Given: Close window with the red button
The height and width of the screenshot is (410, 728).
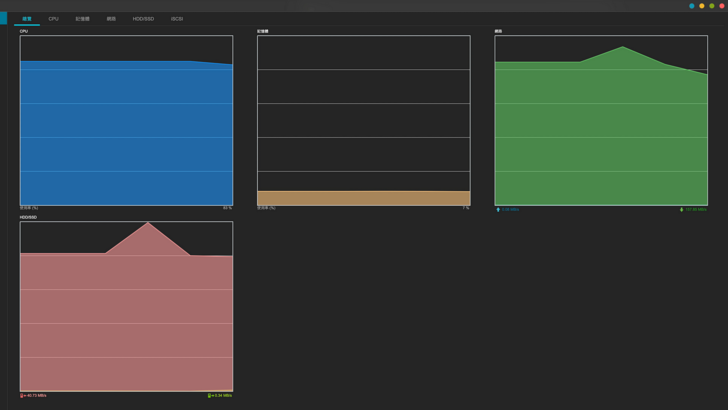Looking at the screenshot, I should click(722, 6).
